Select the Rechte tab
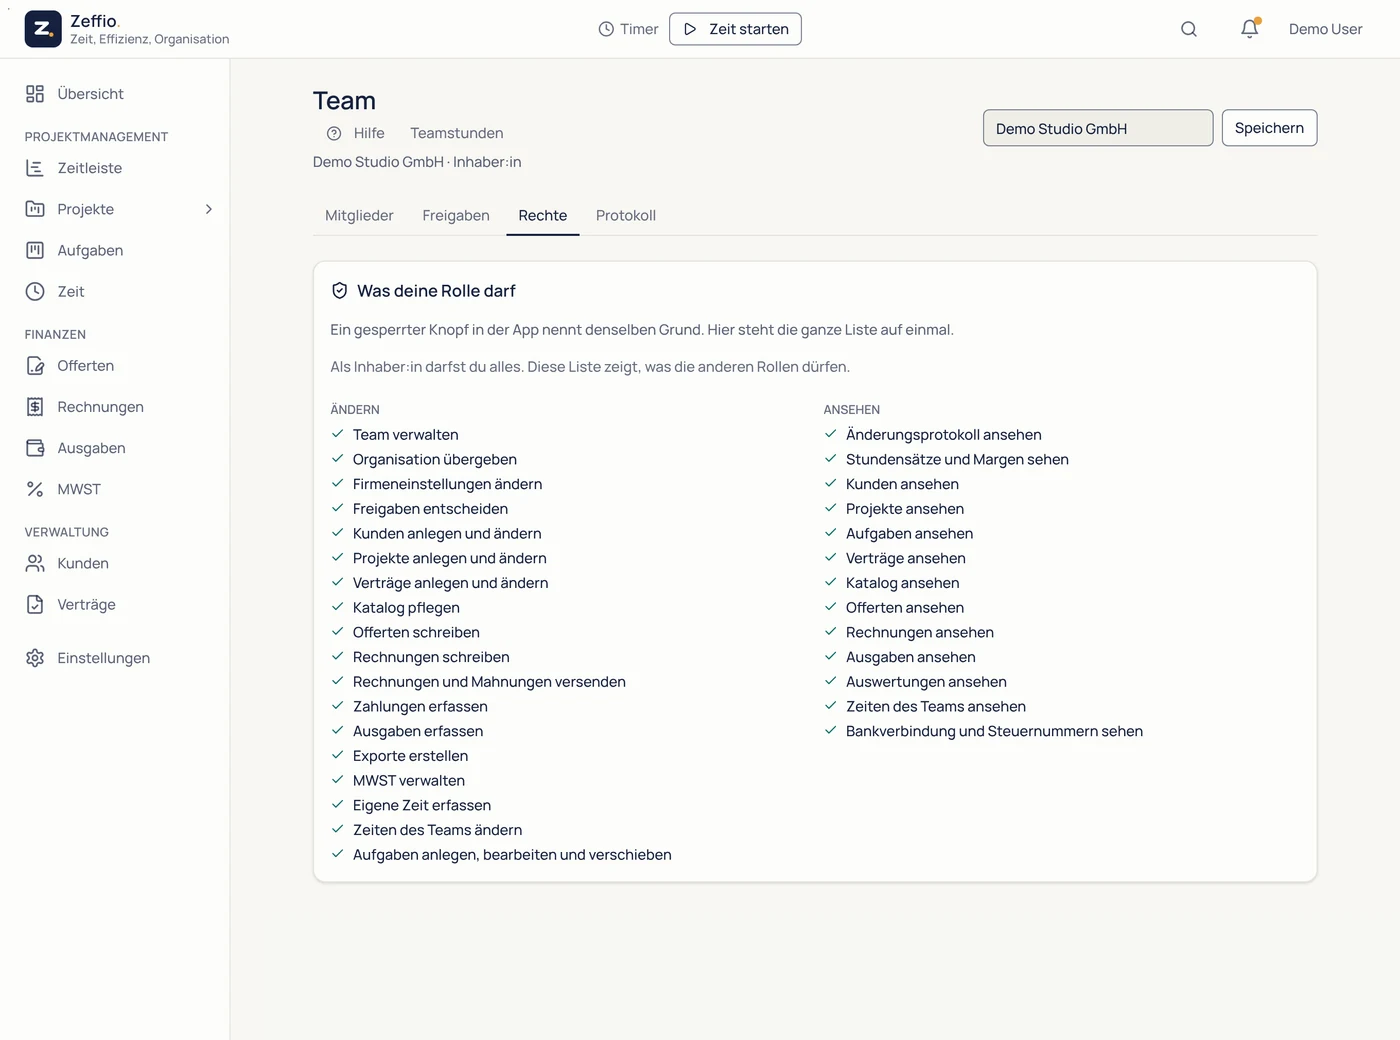 coord(543,215)
